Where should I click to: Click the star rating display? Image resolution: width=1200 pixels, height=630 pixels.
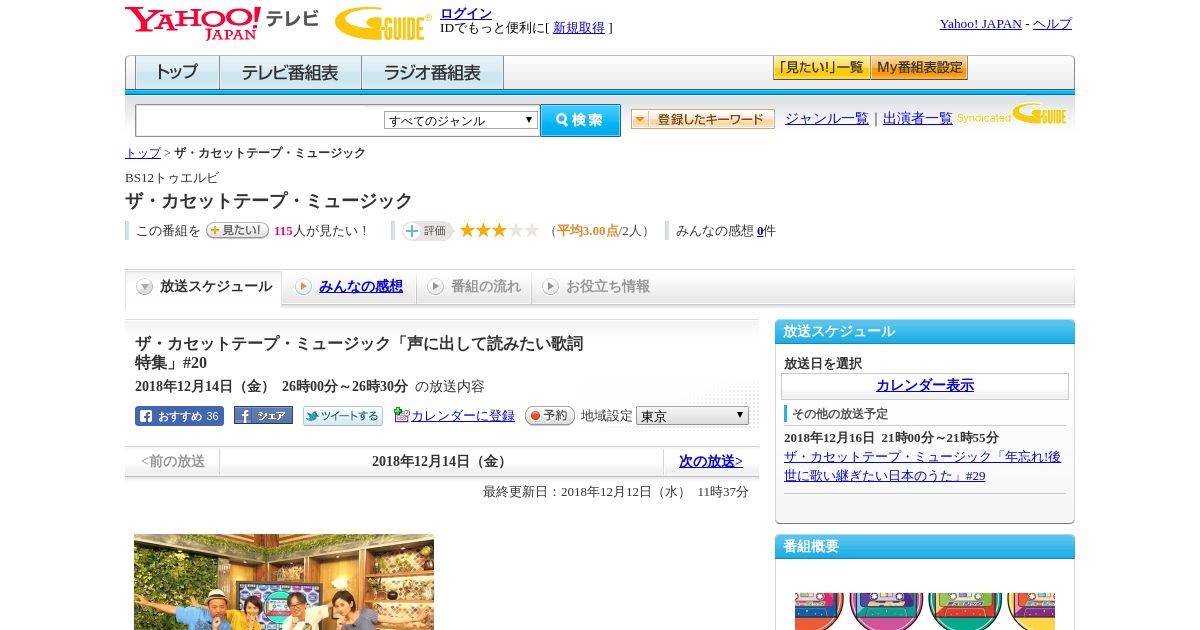(499, 230)
